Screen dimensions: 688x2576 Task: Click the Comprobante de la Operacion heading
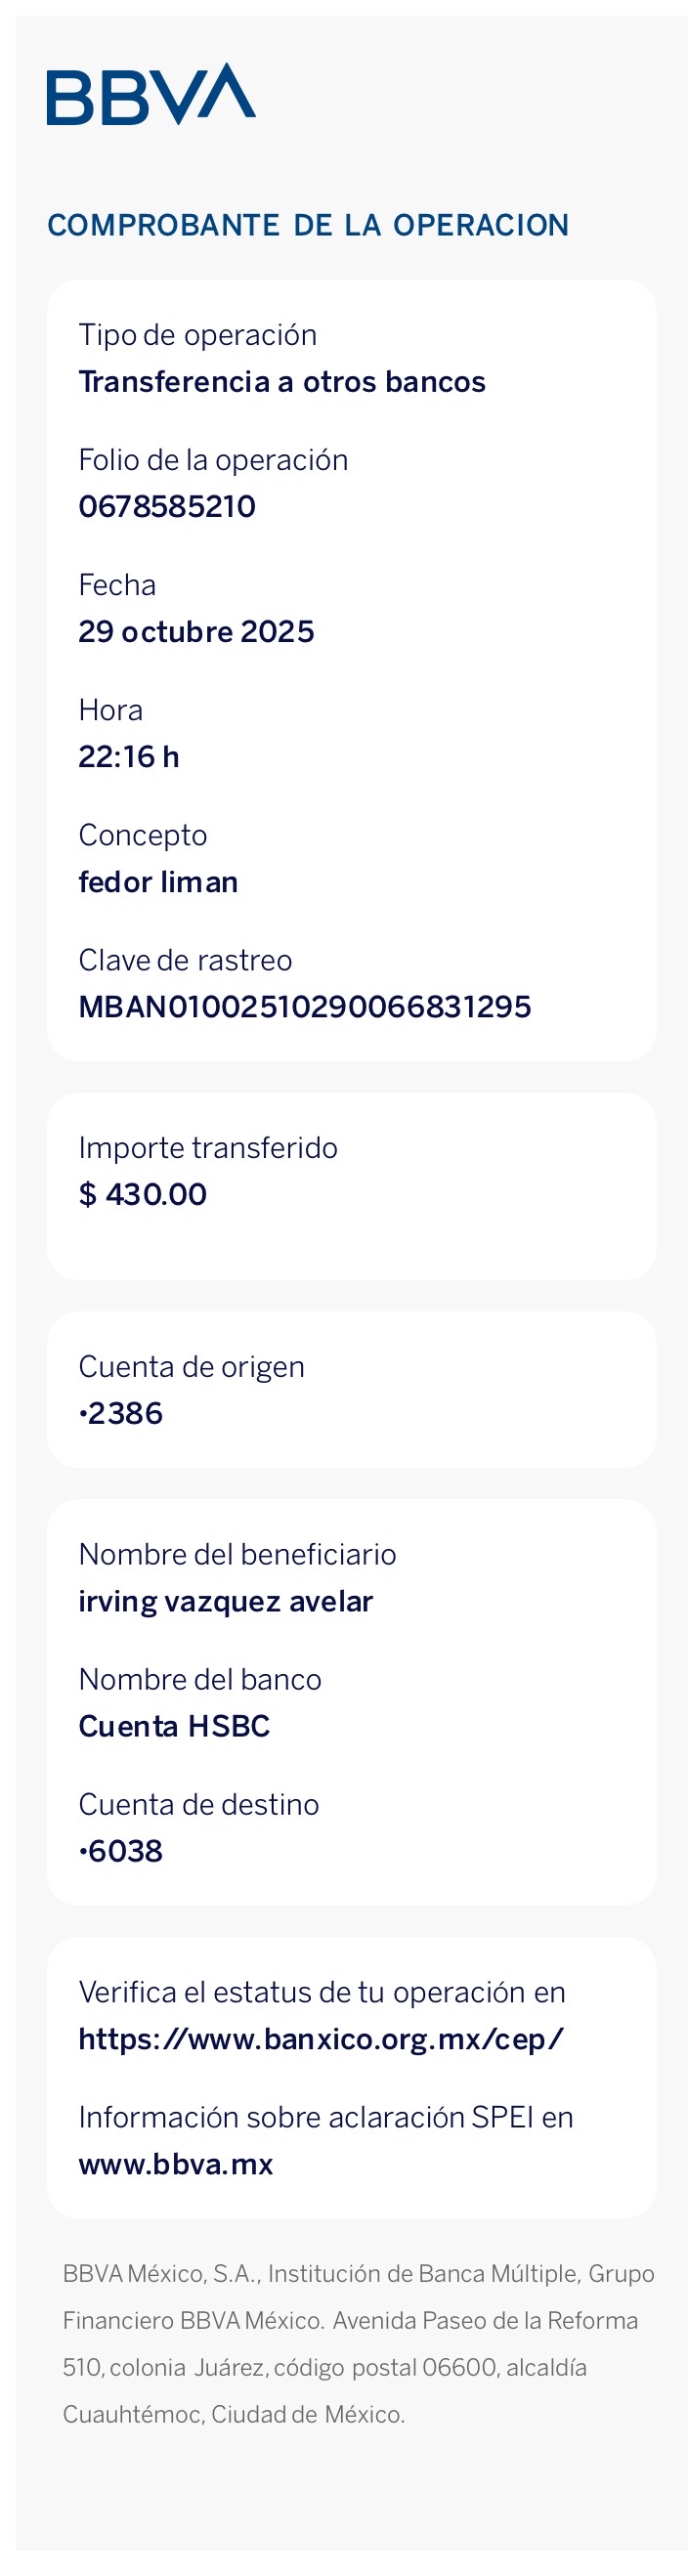(308, 225)
